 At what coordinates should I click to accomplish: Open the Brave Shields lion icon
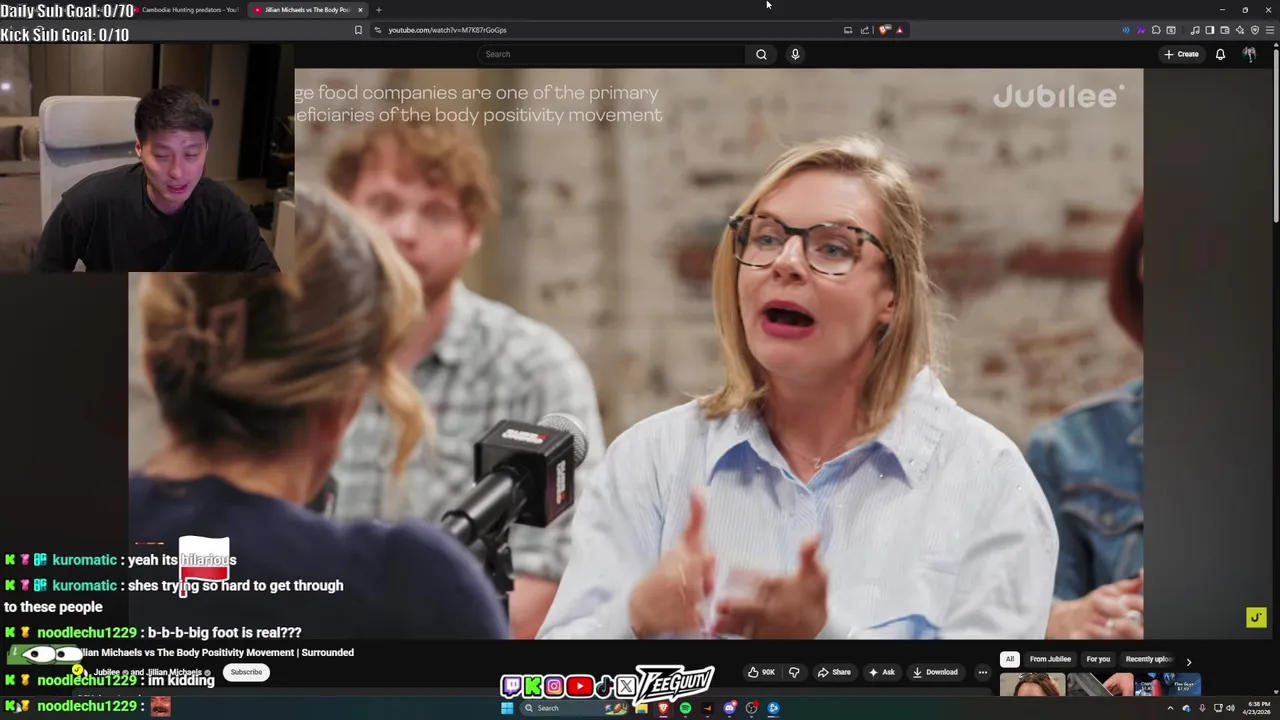[885, 30]
